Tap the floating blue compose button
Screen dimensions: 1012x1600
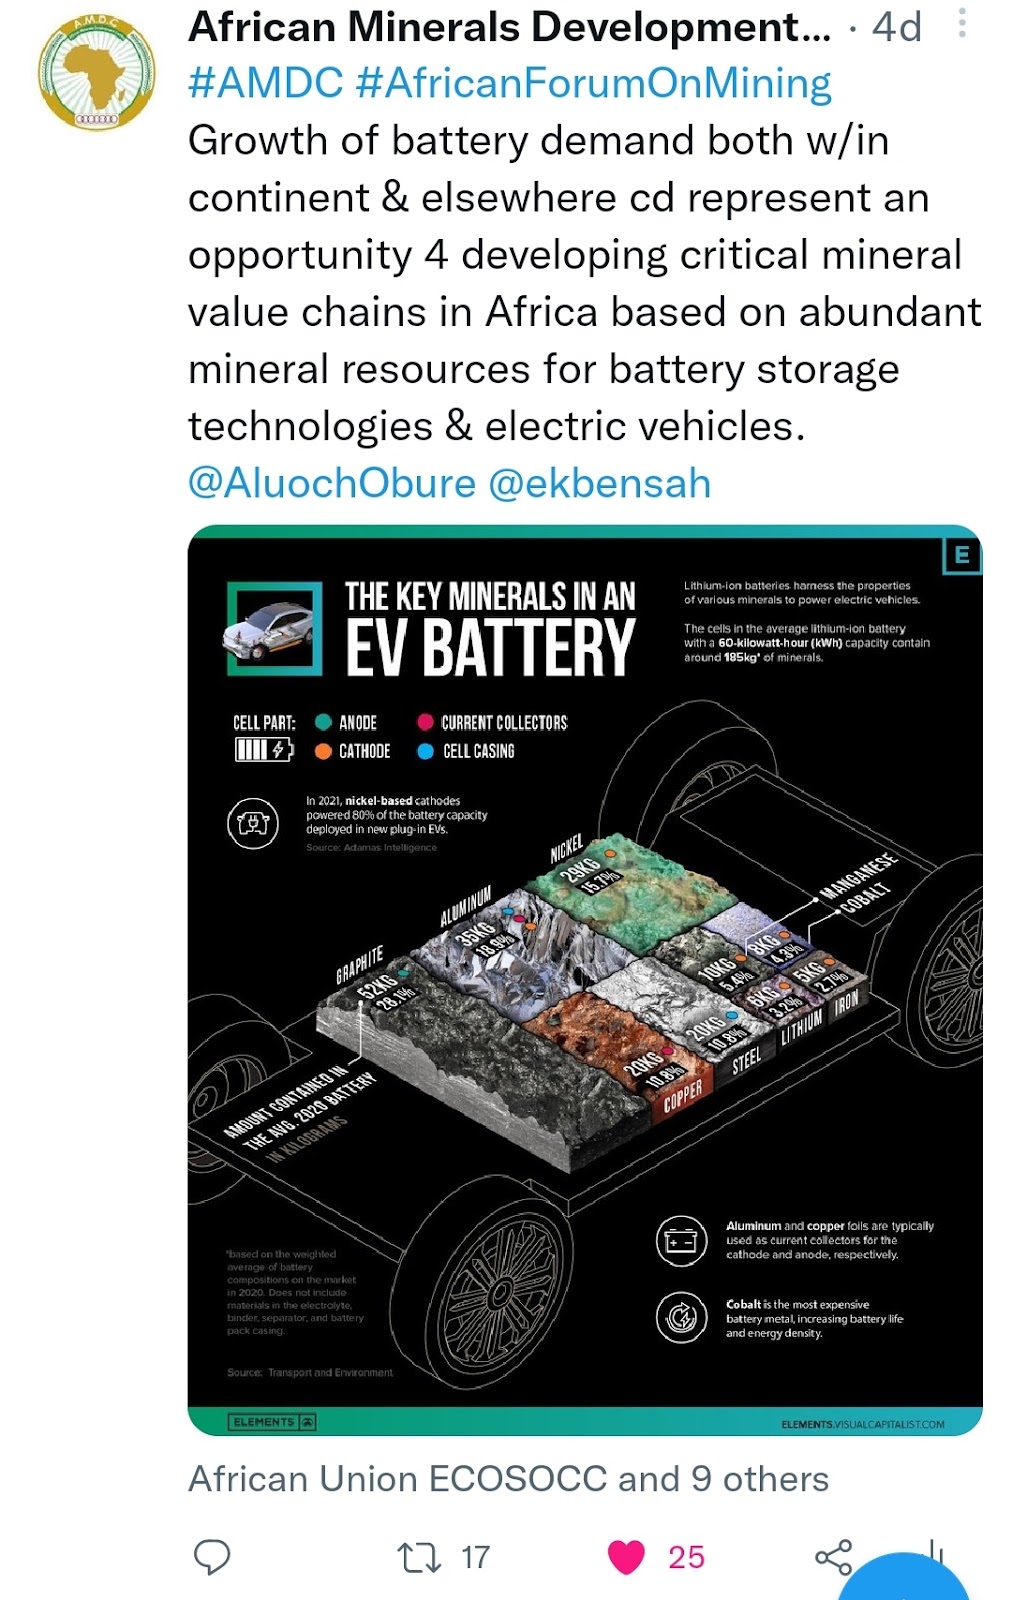pos(905,1577)
